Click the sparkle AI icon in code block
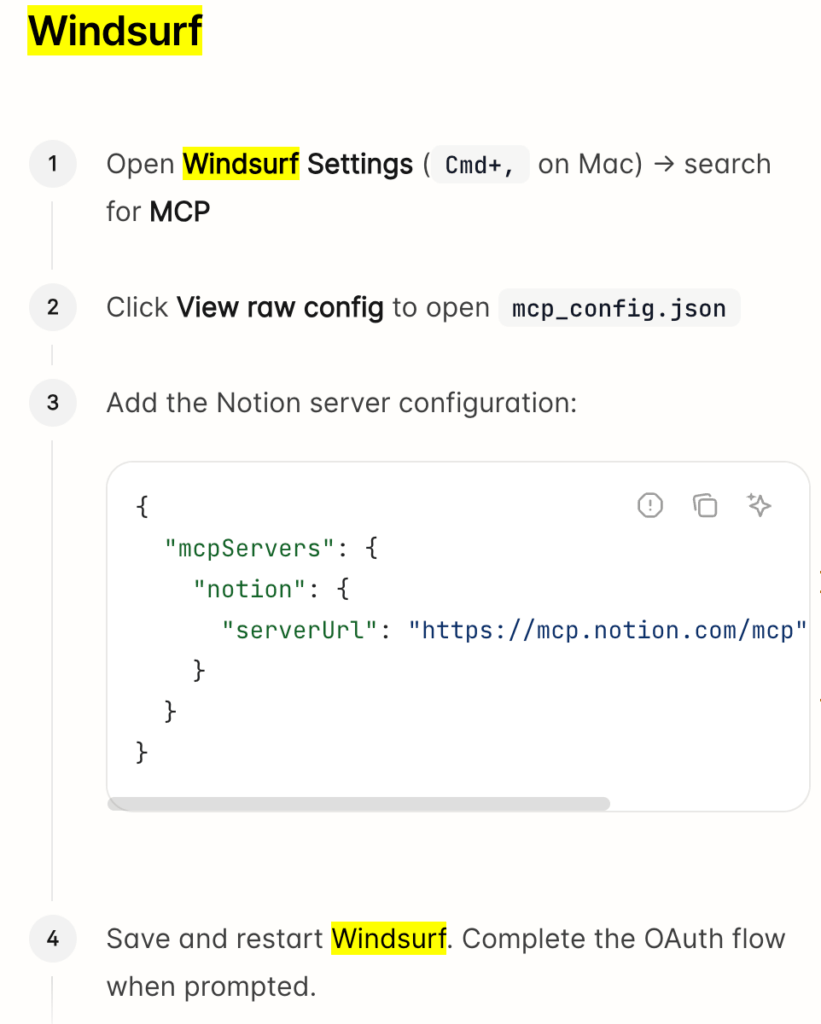This screenshot has width=821, height=1024. click(759, 506)
